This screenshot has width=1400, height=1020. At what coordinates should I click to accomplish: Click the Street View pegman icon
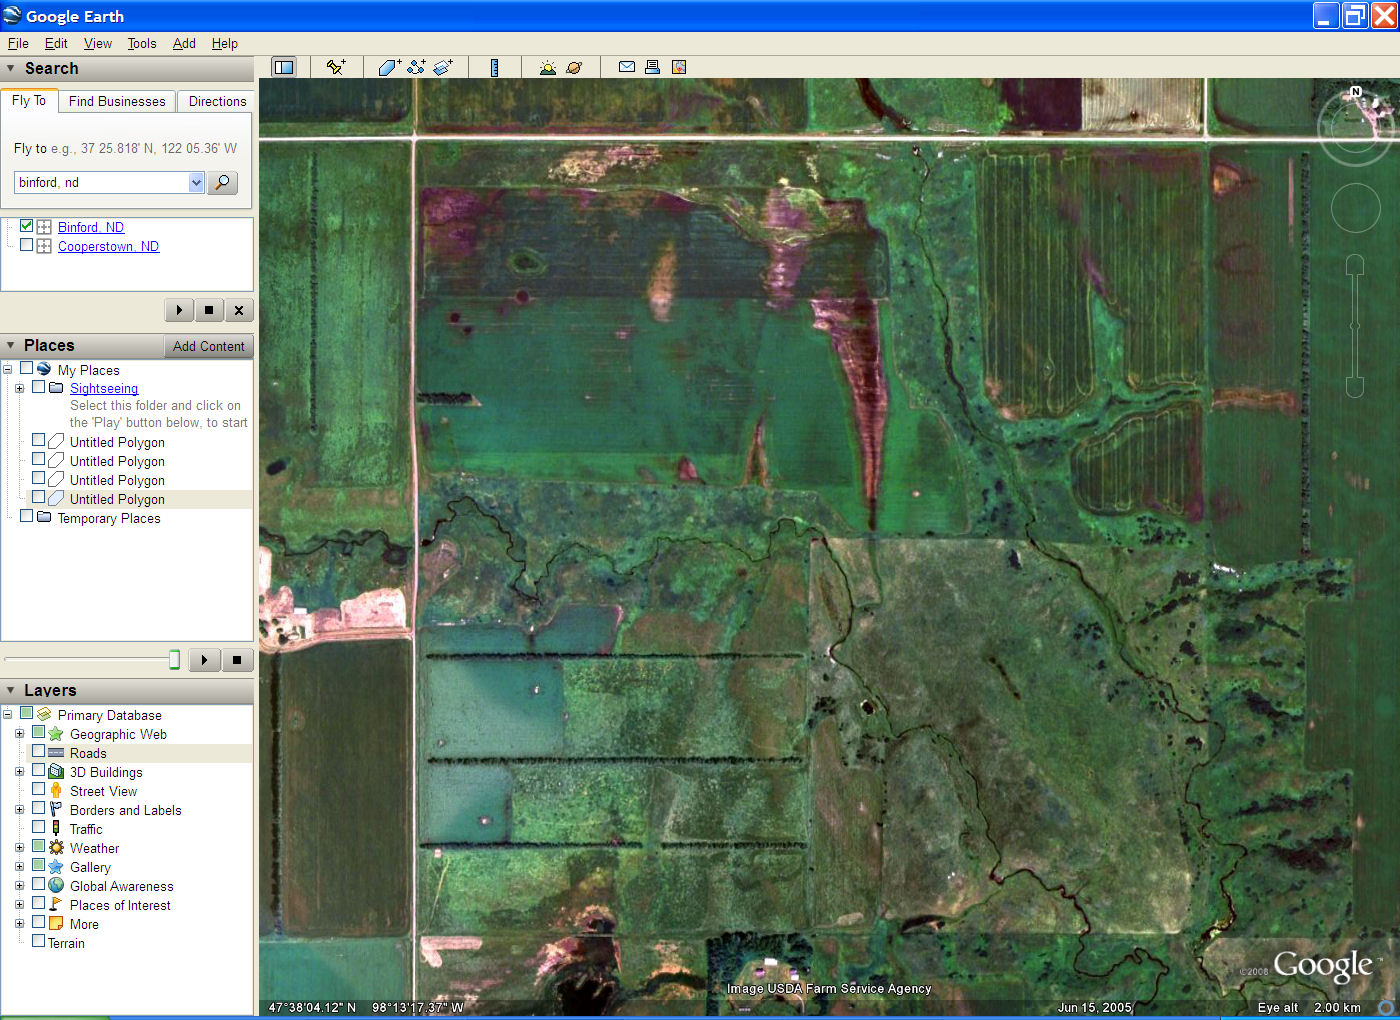[56, 791]
